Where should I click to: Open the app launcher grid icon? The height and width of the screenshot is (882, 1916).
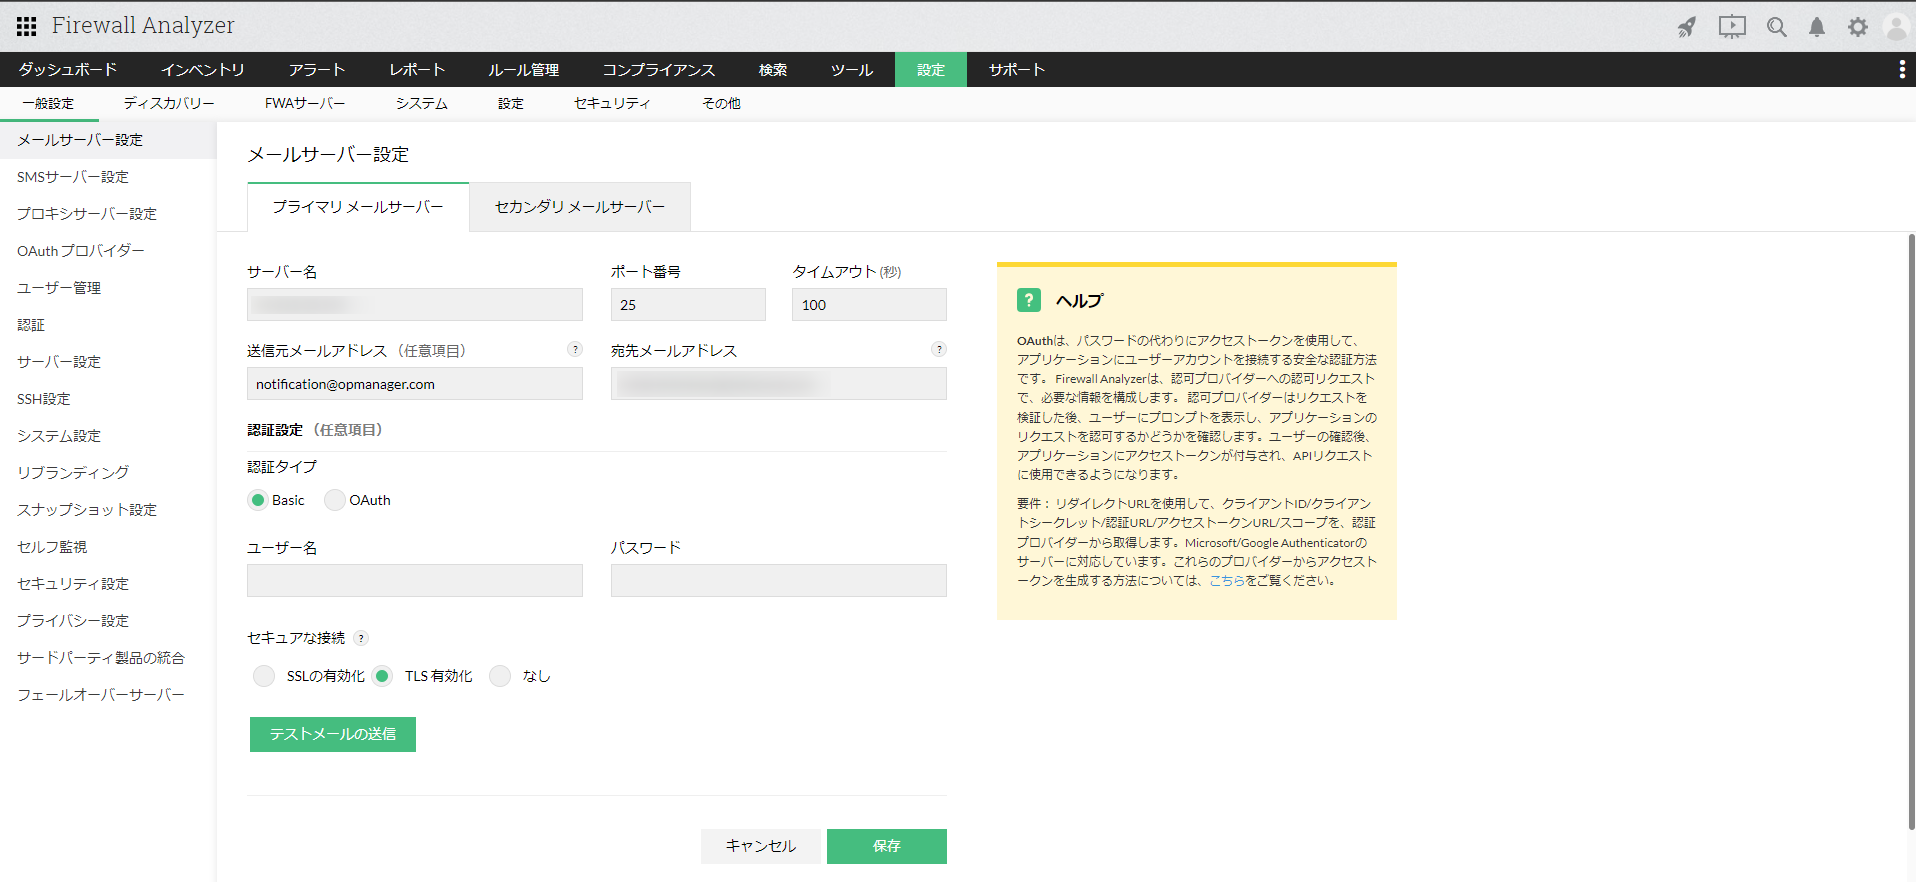(x=27, y=26)
